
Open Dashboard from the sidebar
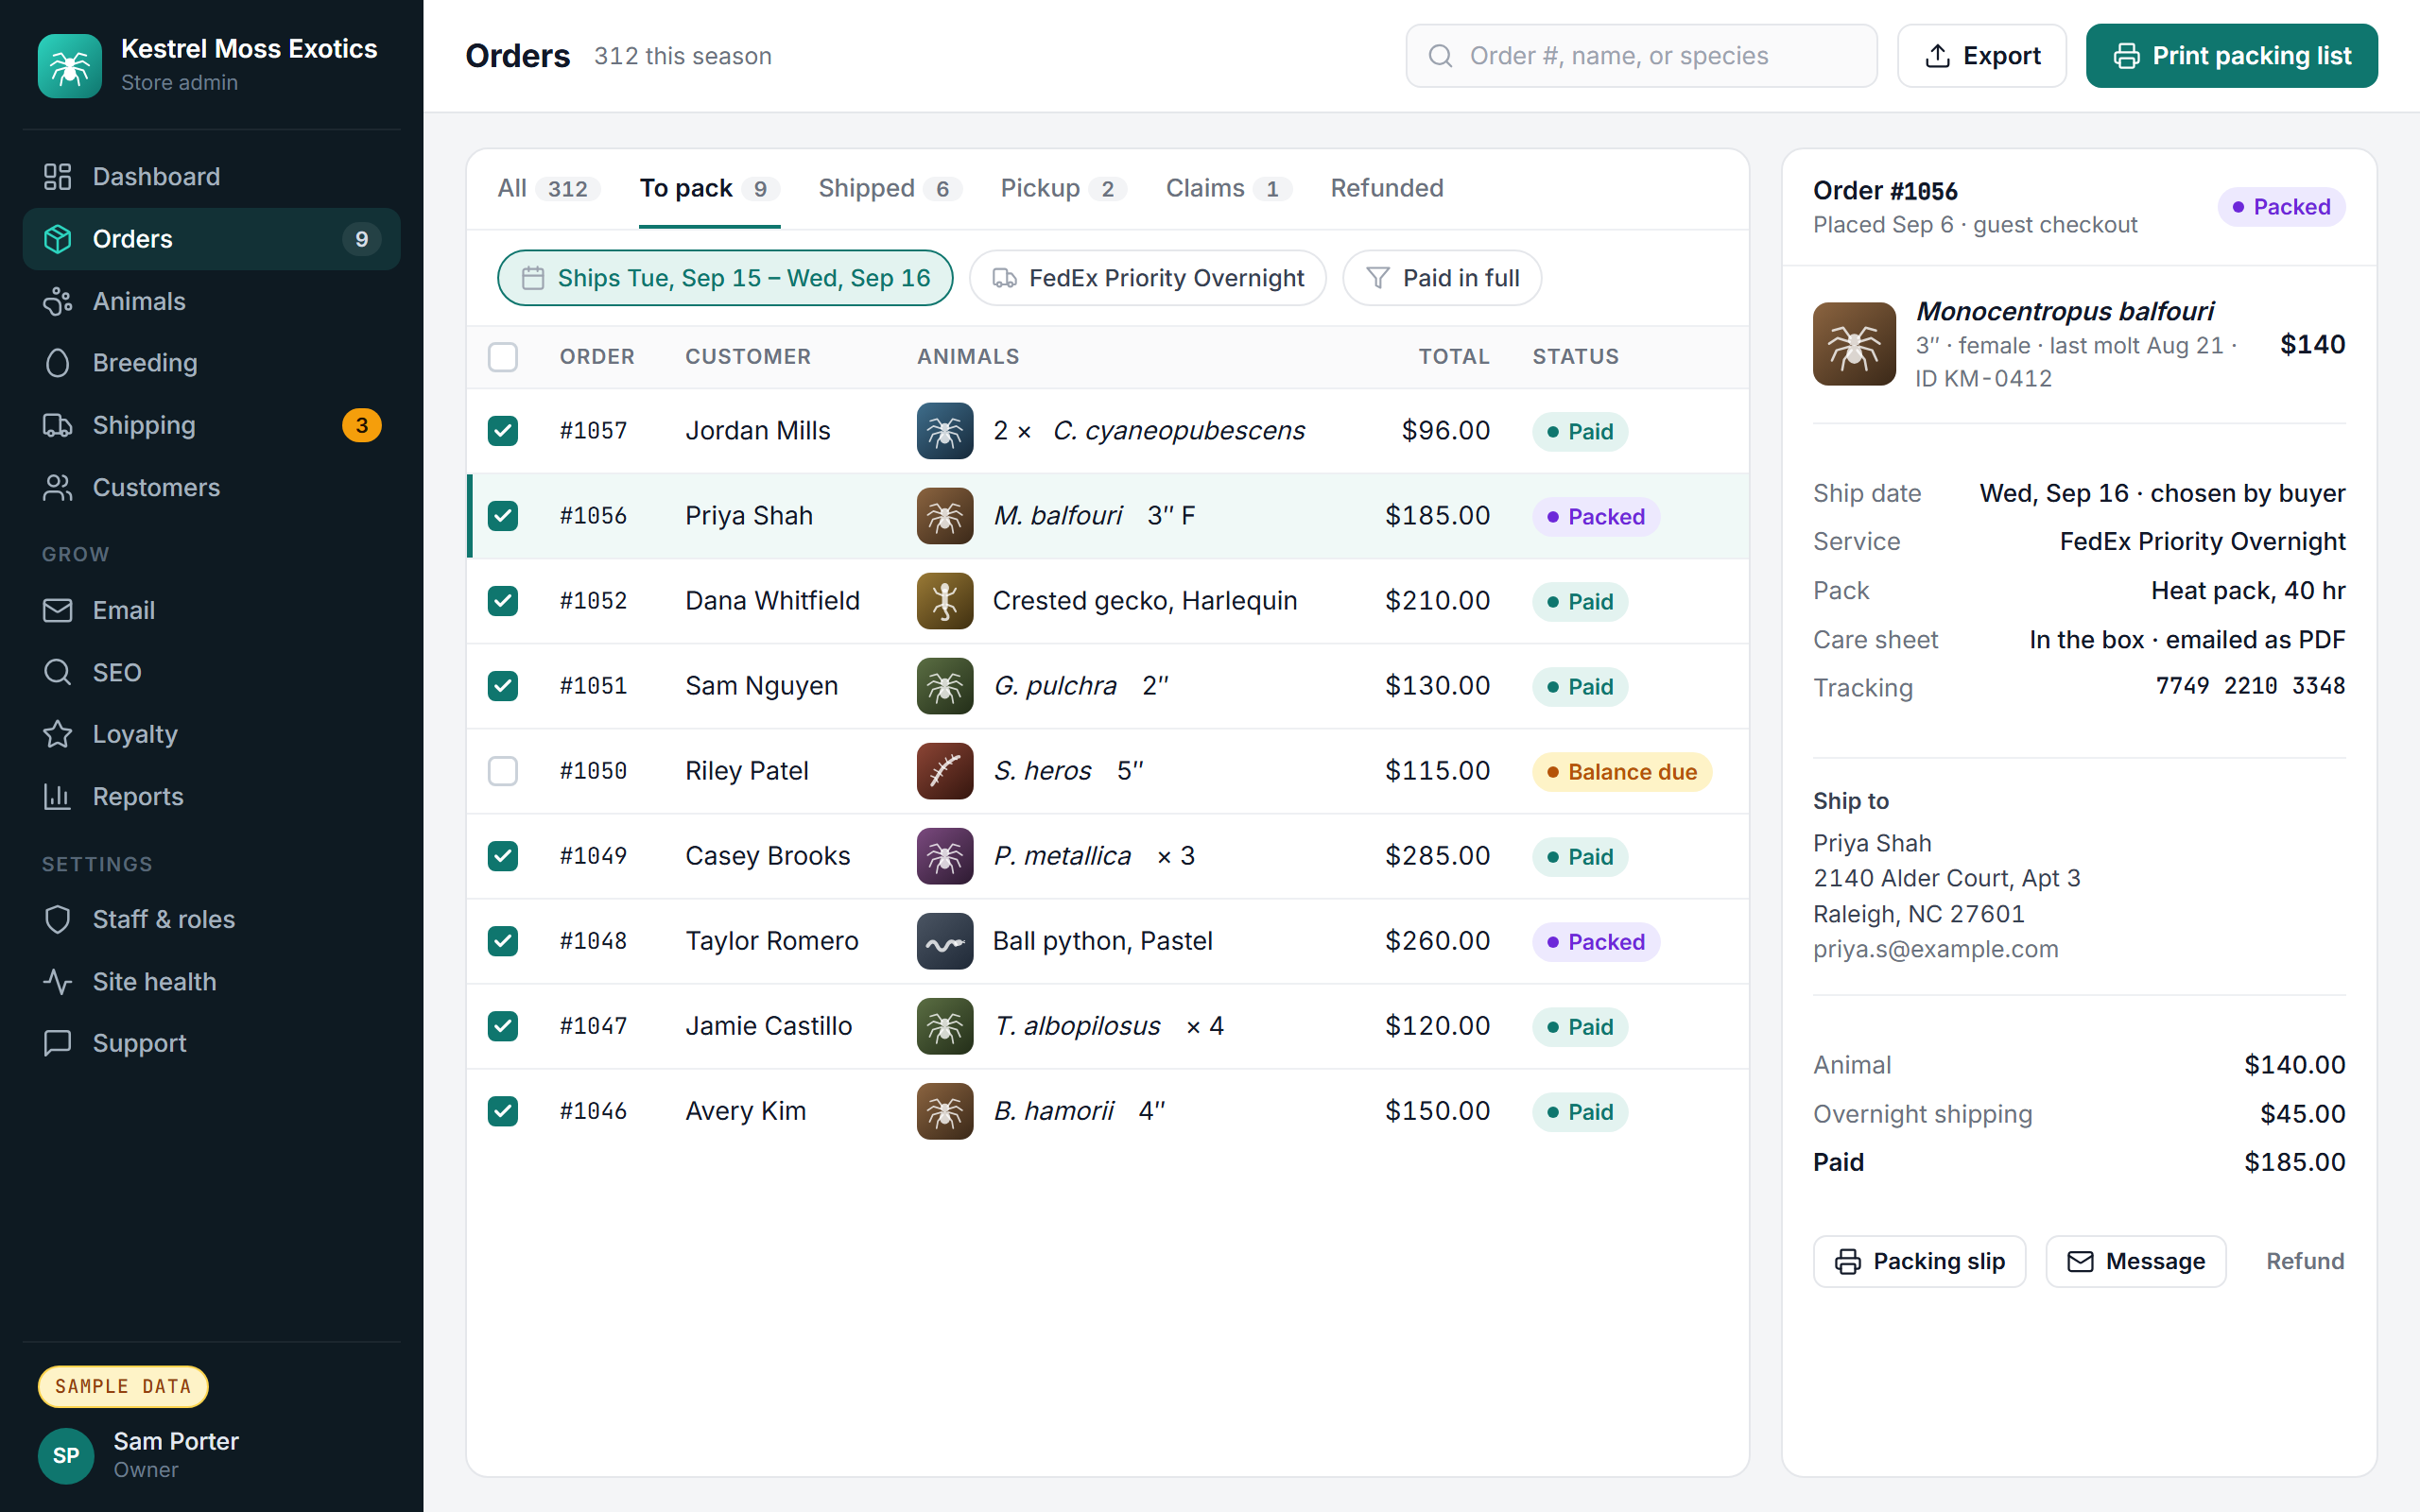(x=211, y=176)
